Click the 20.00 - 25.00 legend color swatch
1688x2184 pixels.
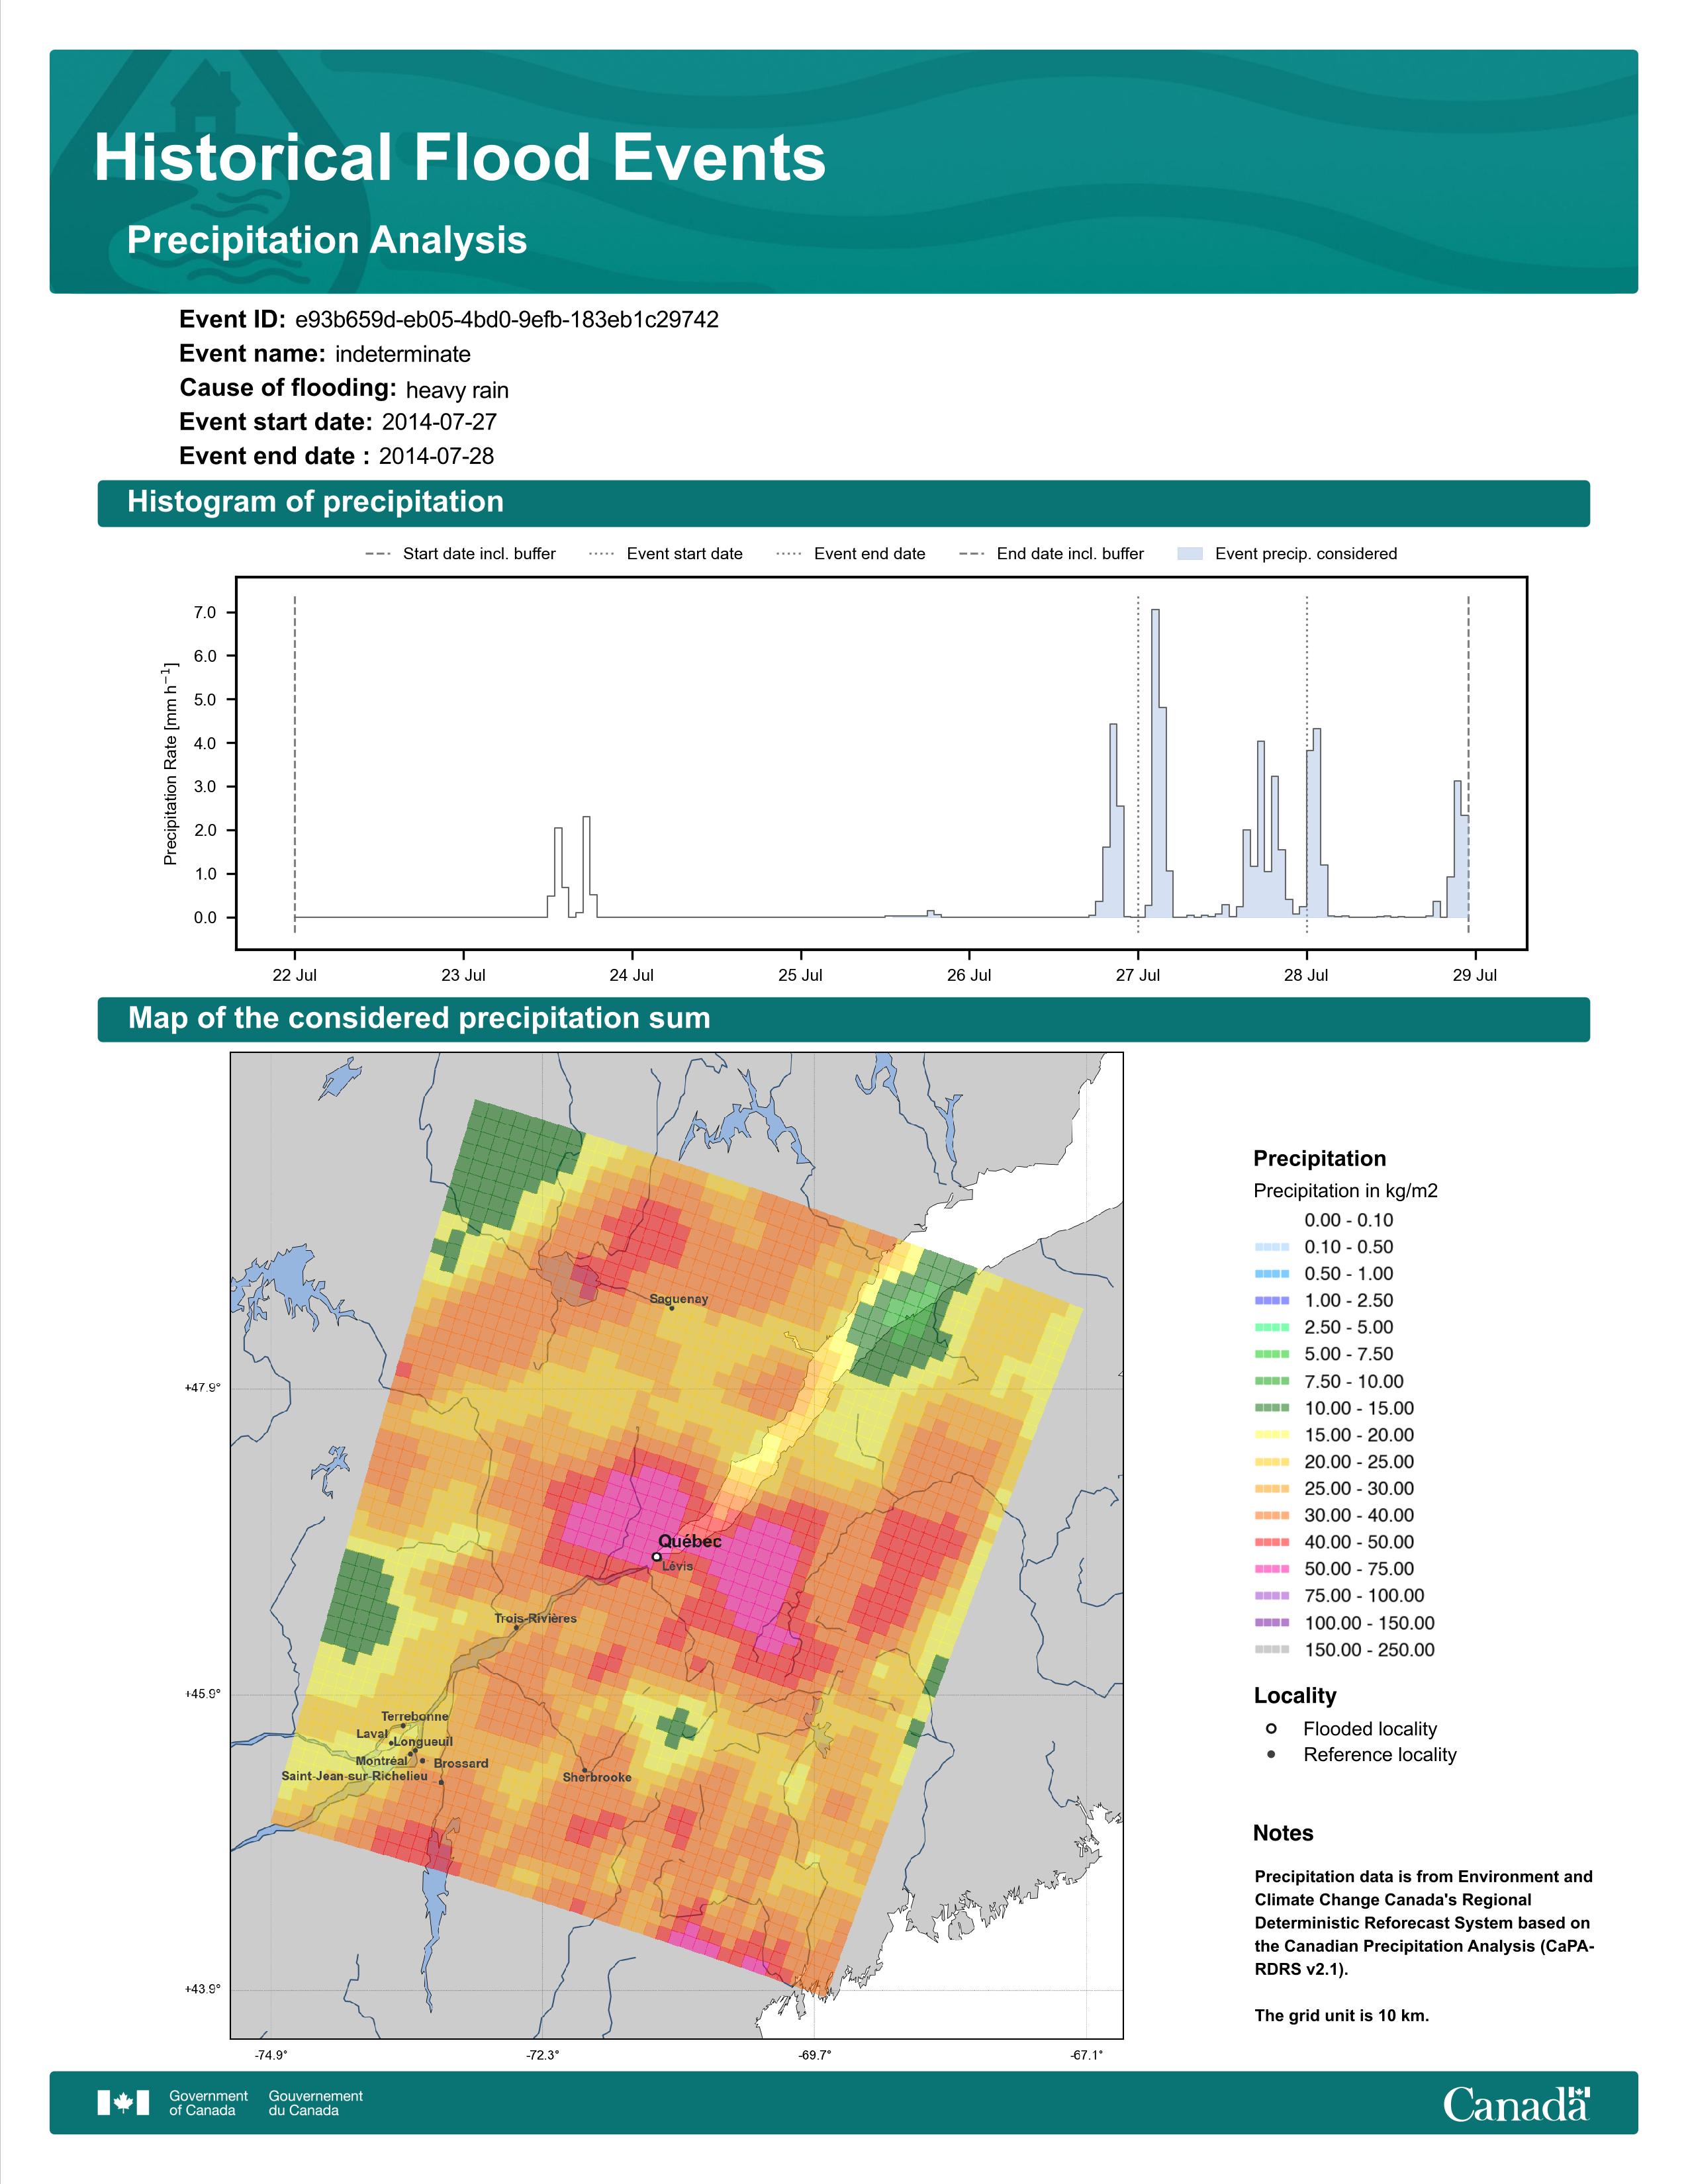[x=1272, y=1462]
